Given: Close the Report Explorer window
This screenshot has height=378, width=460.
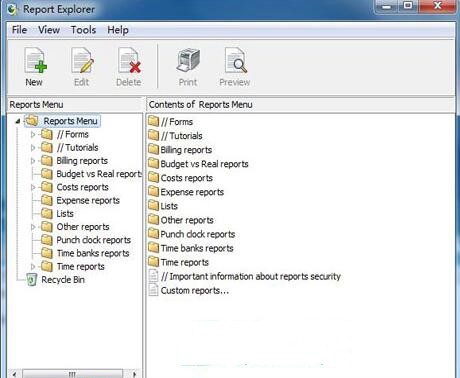Looking at the screenshot, I should (437, 6).
